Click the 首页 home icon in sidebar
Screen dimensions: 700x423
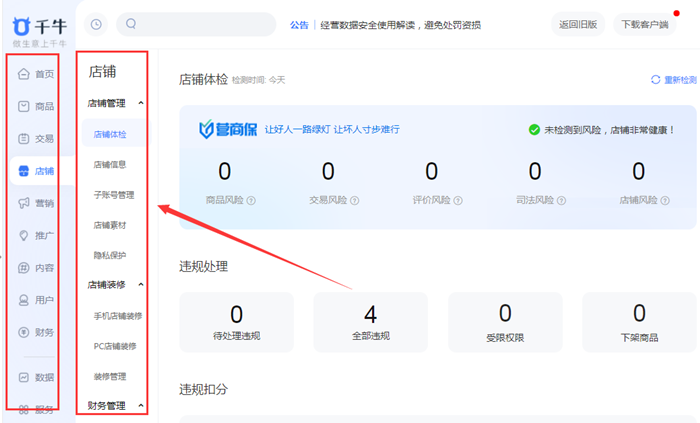[x=24, y=74]
